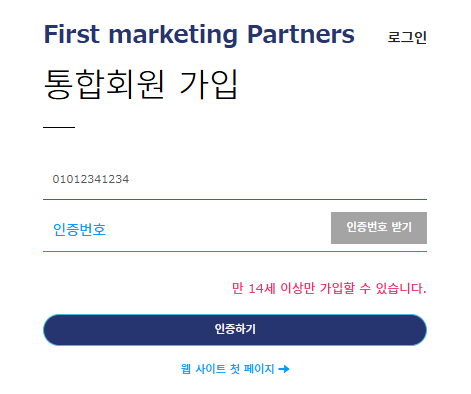Focus the phone number field showing 01012341234
The width and height of the screenshot is (471, 394).
coord(235,179)
